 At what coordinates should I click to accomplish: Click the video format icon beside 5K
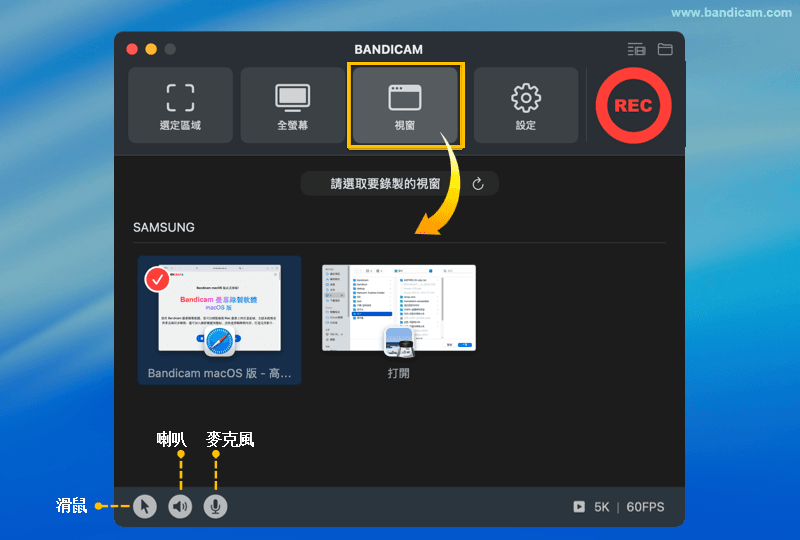point(579,507)
